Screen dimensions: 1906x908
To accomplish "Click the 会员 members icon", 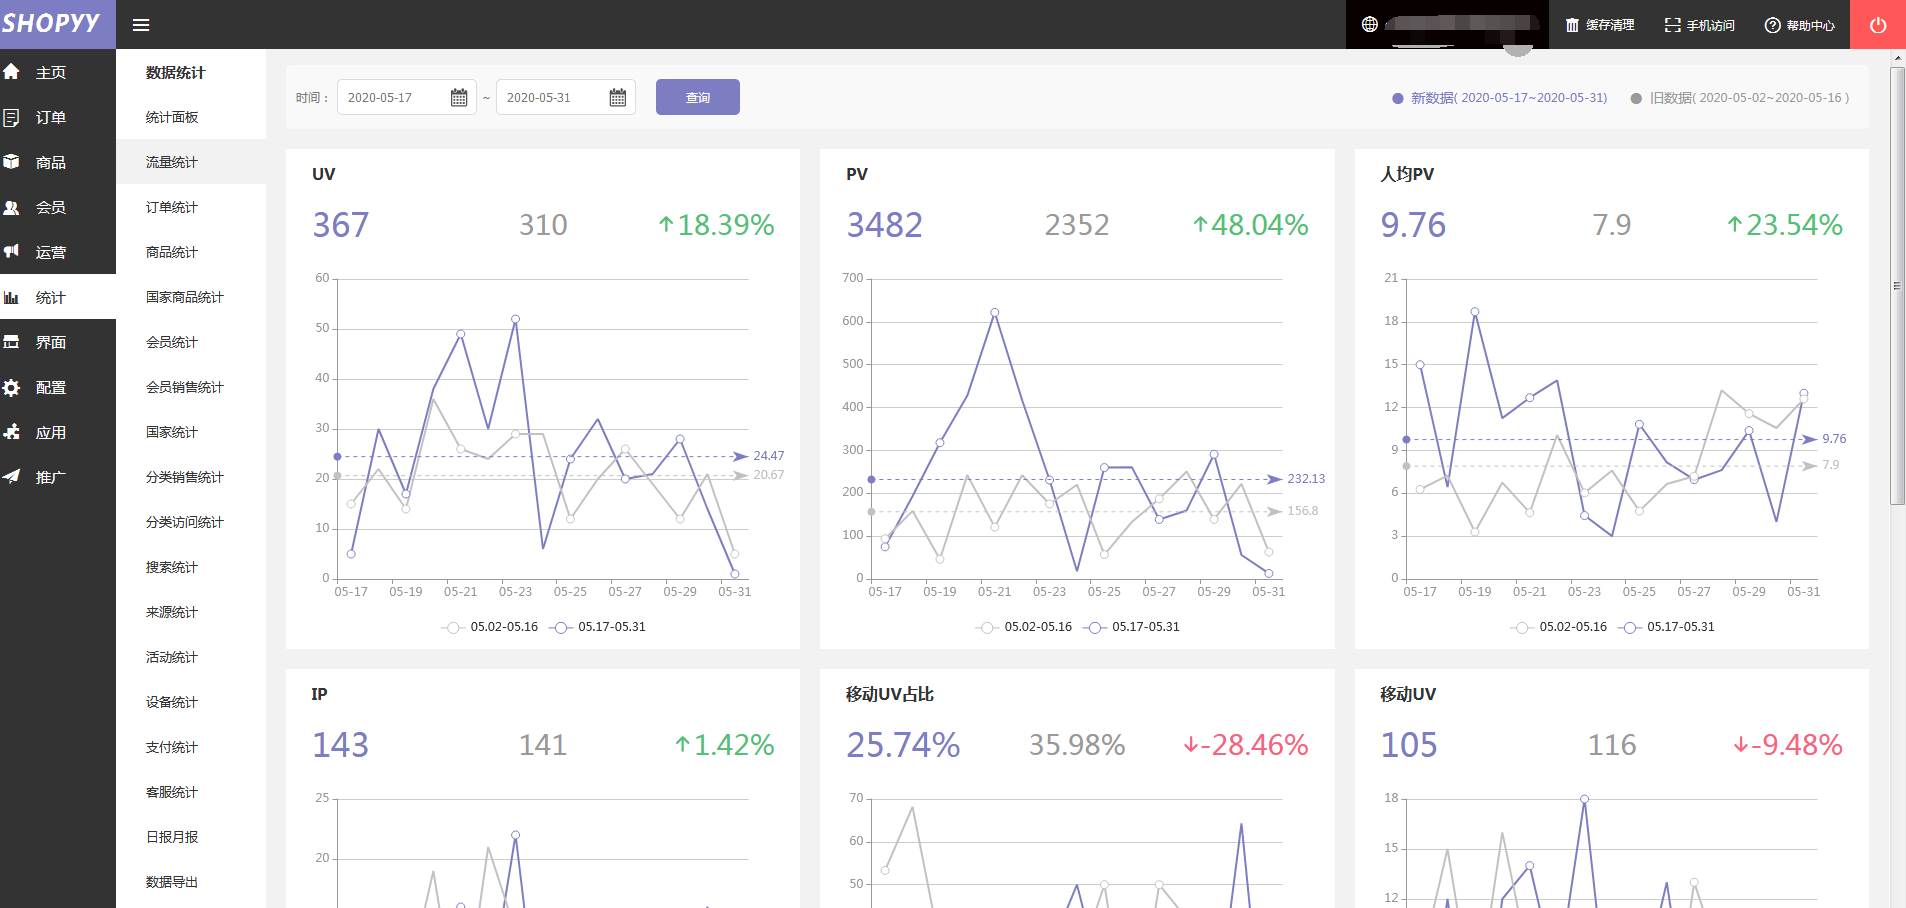I will pyautogui.click(x=12, y=207).
